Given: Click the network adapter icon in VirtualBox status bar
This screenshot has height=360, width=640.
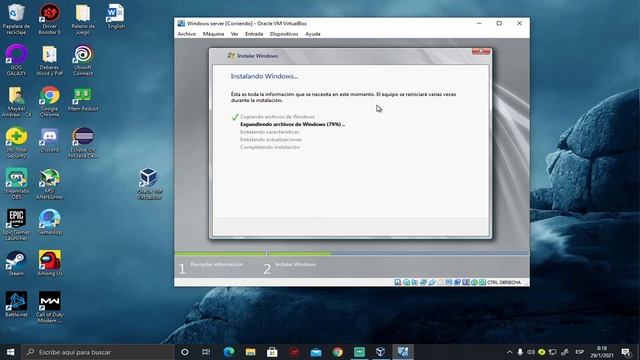Looking at the screenshot, I should 423,282.
